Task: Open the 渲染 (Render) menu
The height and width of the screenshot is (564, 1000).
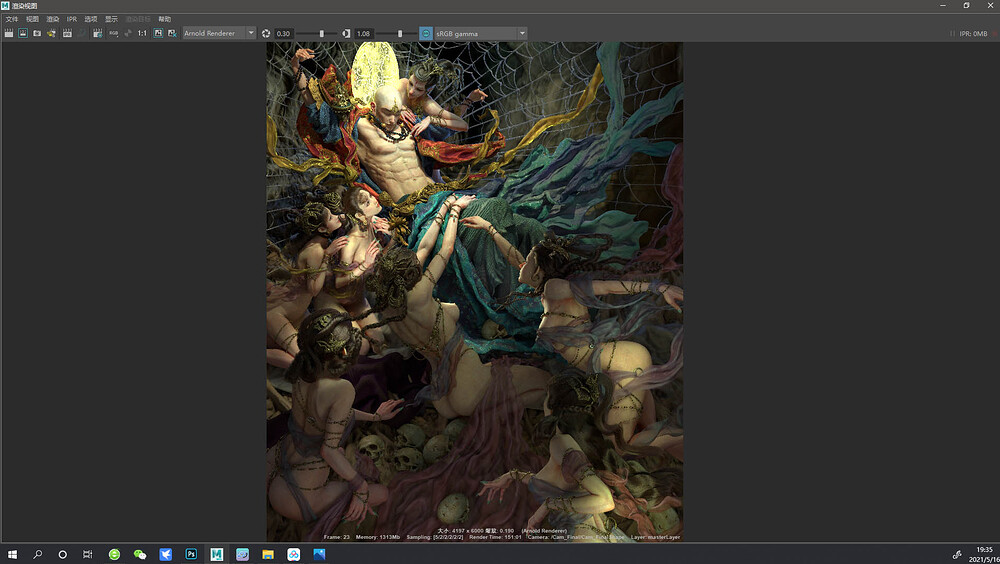Action: click(x=53, y=19)
